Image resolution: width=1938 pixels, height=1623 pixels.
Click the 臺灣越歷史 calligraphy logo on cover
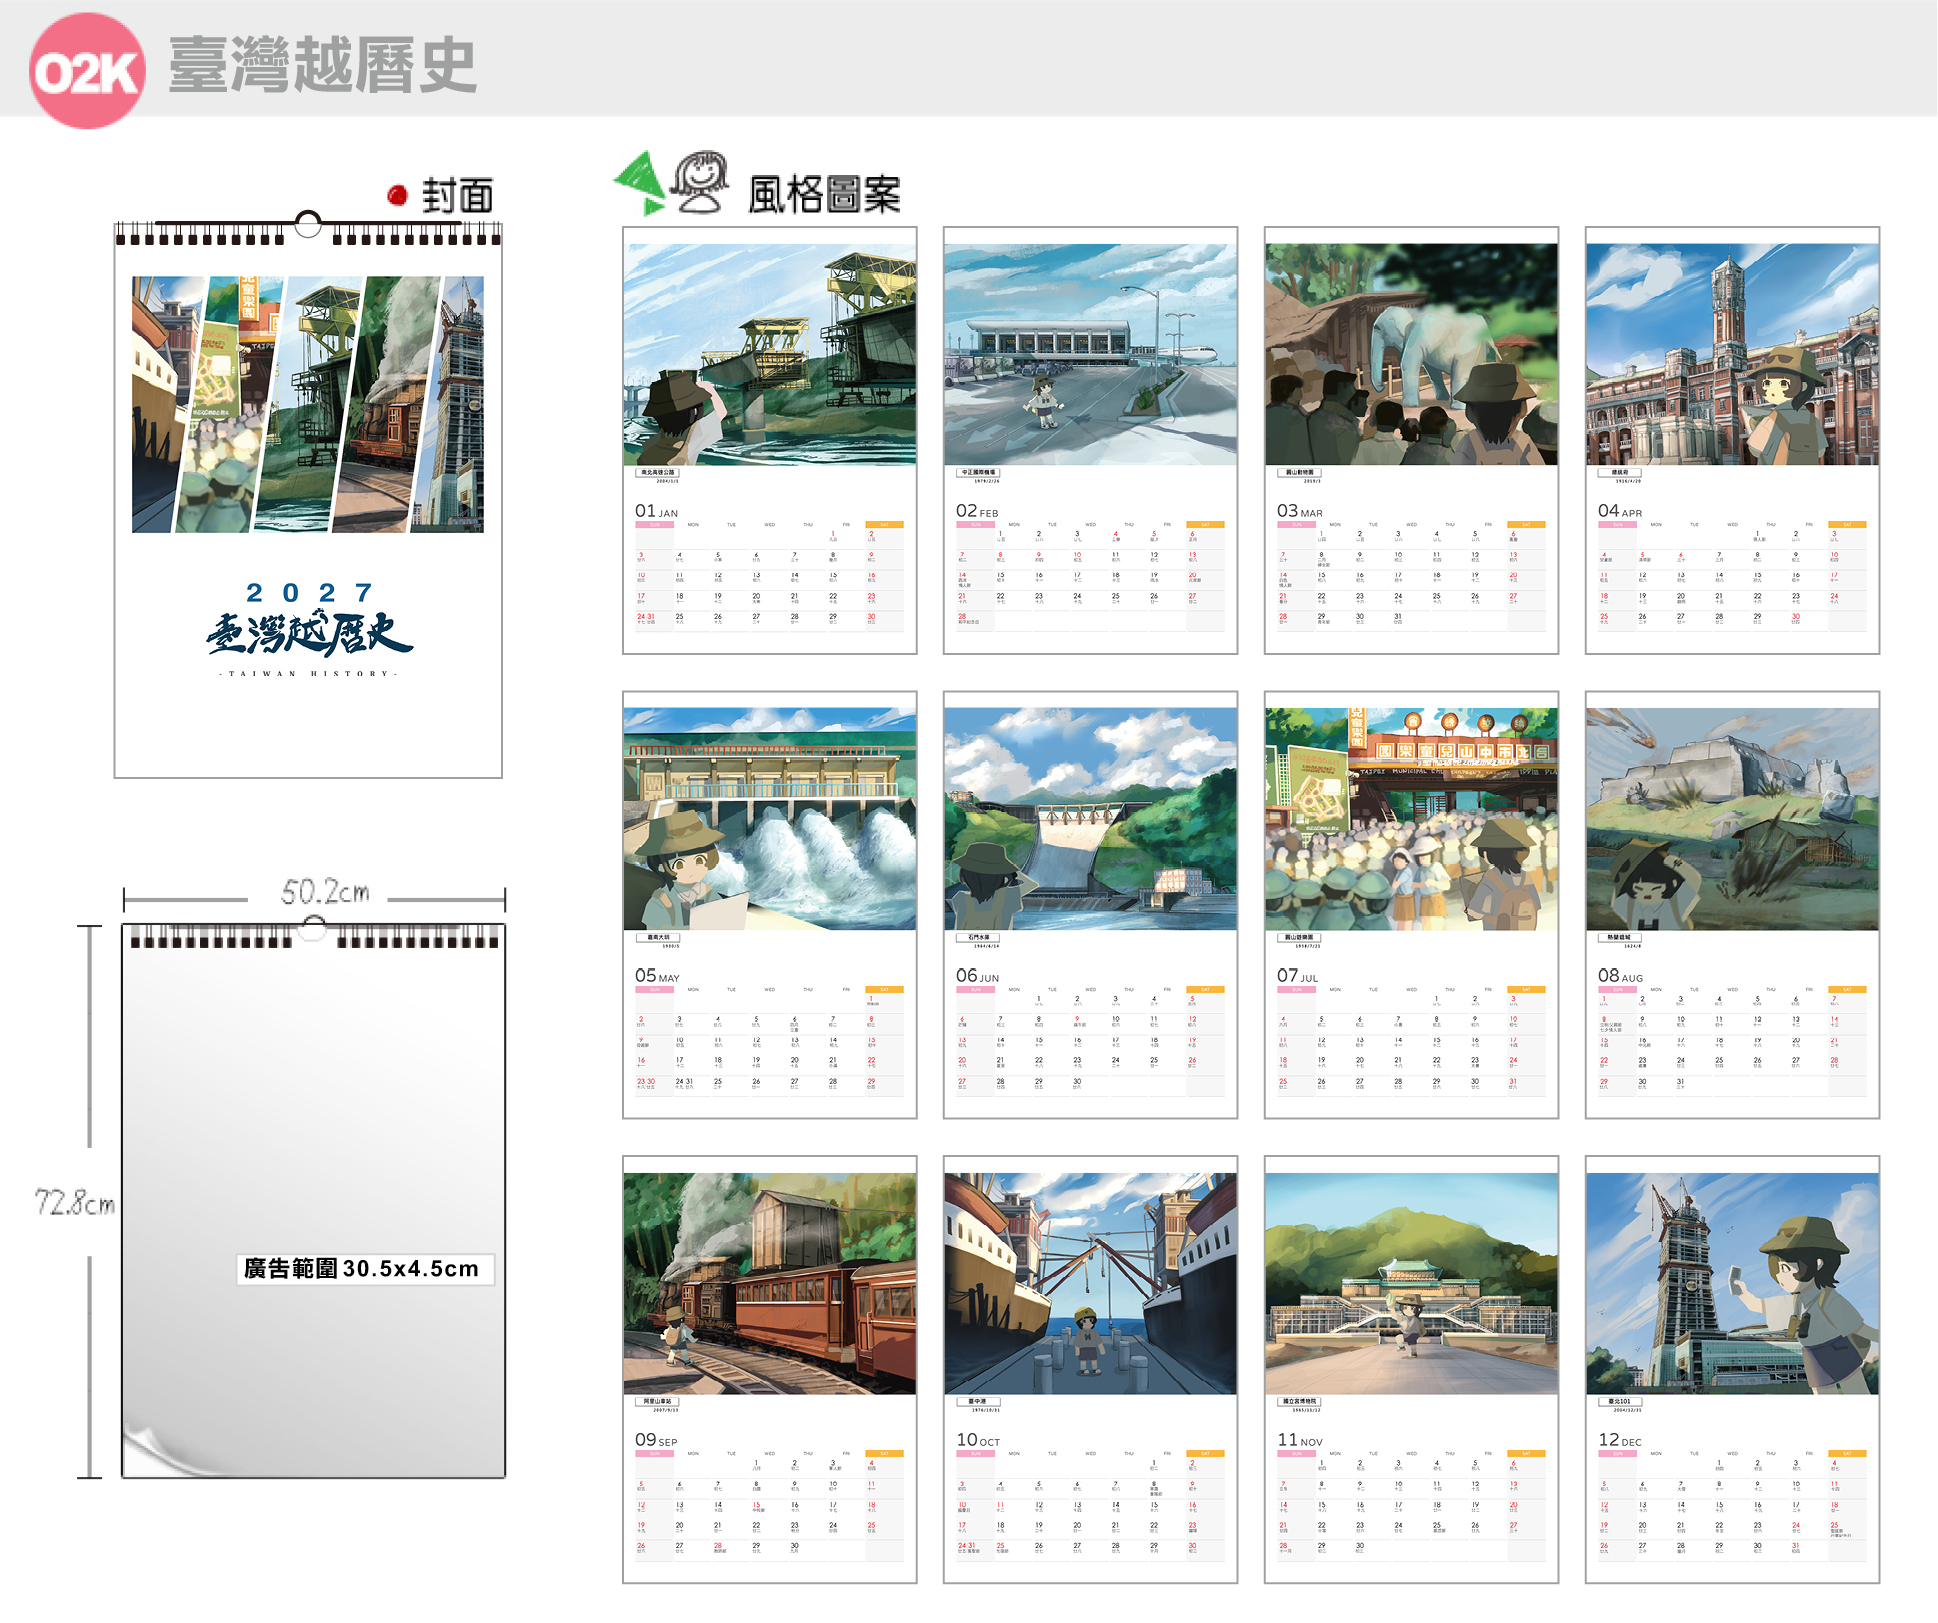tap(309, 632)
